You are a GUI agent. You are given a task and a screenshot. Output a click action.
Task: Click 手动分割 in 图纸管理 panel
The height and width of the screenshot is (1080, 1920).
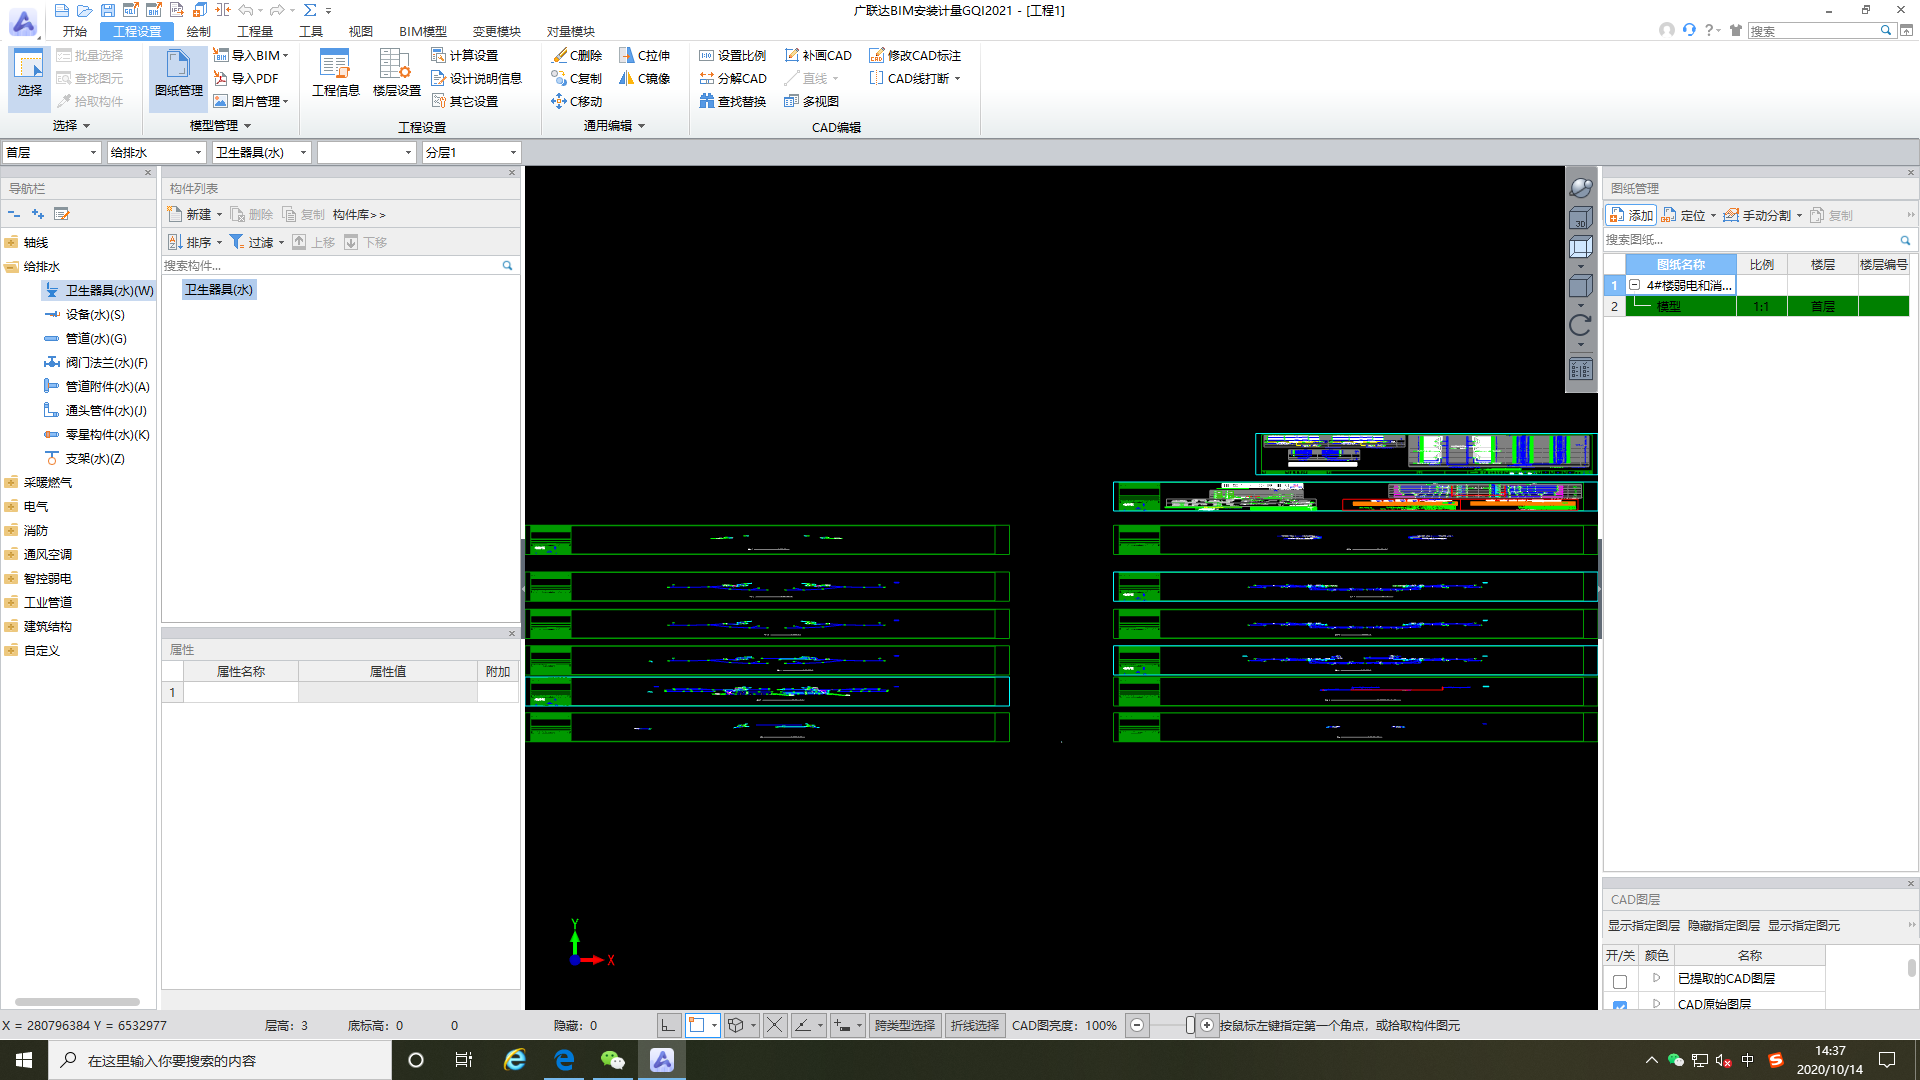coord(1757,215)
